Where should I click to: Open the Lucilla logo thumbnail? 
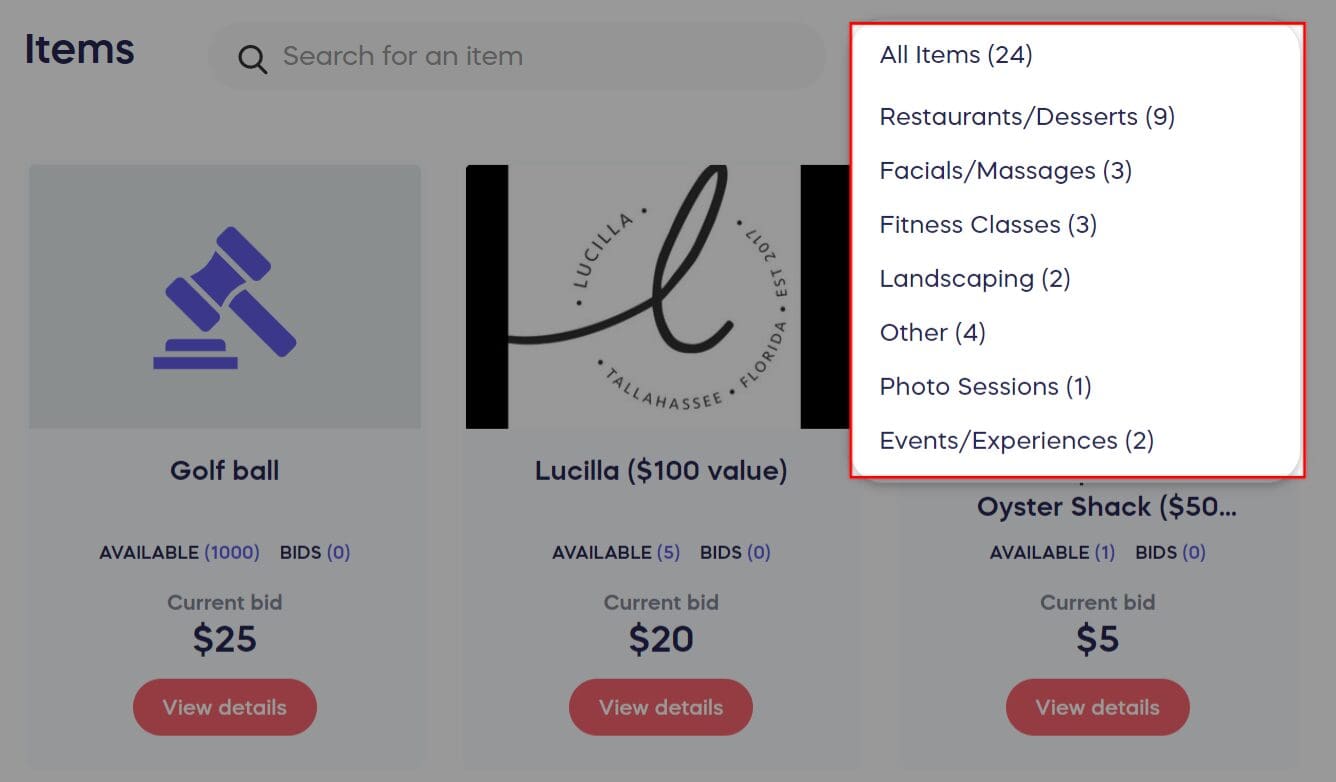(x=658, y=296)
